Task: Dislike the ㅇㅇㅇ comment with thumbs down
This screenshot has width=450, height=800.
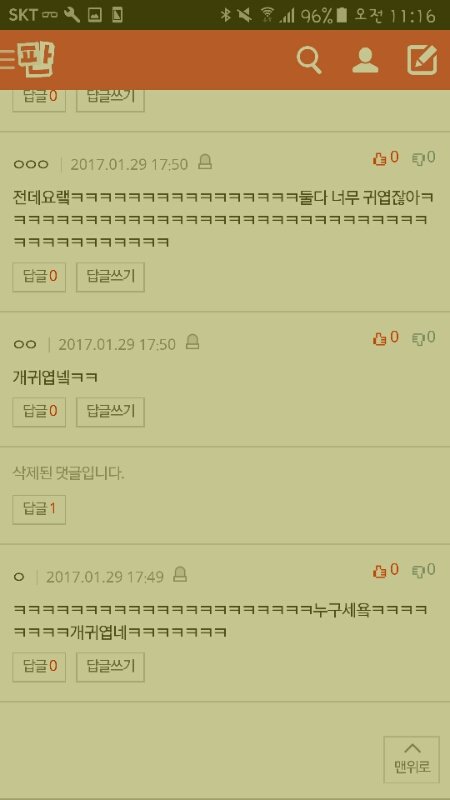Action: point(424,158)
